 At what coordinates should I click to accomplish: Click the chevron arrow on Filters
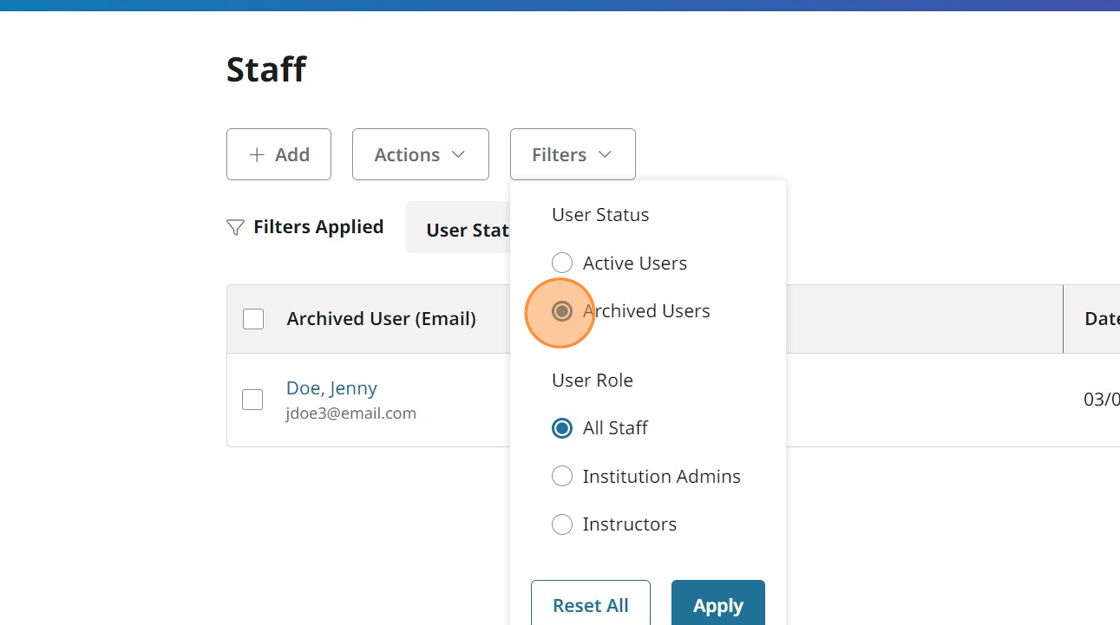[605, 155]
